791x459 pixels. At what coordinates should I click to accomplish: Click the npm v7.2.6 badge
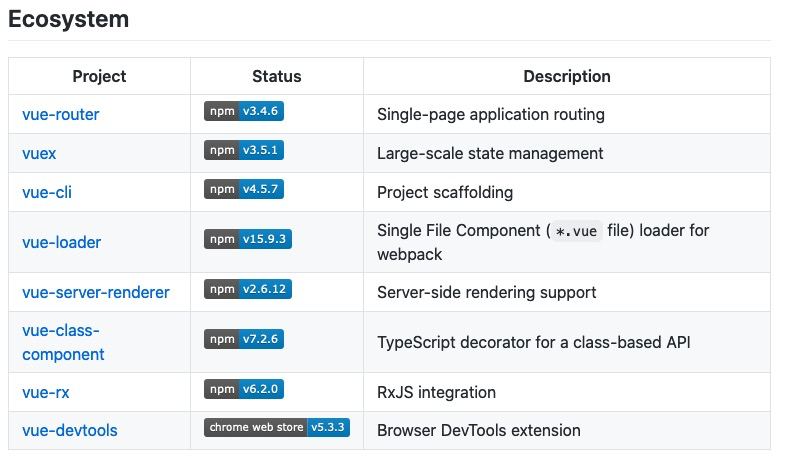coord(244,339)
